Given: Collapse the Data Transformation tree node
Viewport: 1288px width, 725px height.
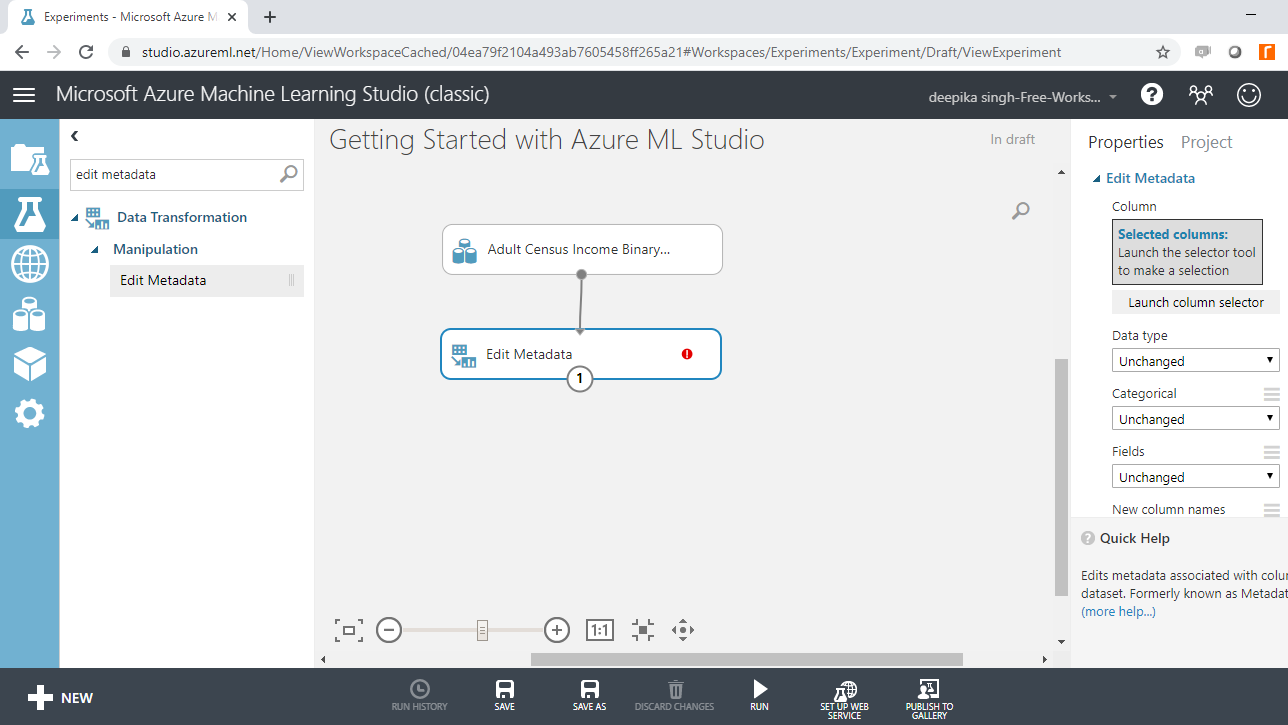Looking at the screenshot, I should tap(76, 218).
